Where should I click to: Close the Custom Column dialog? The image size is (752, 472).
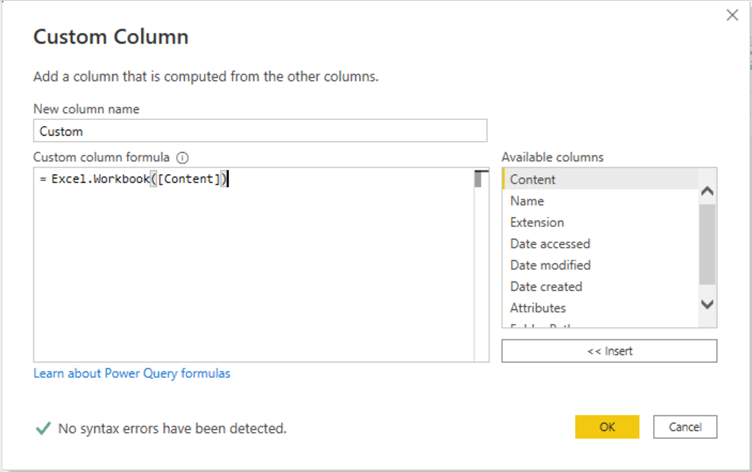(733, 16)
